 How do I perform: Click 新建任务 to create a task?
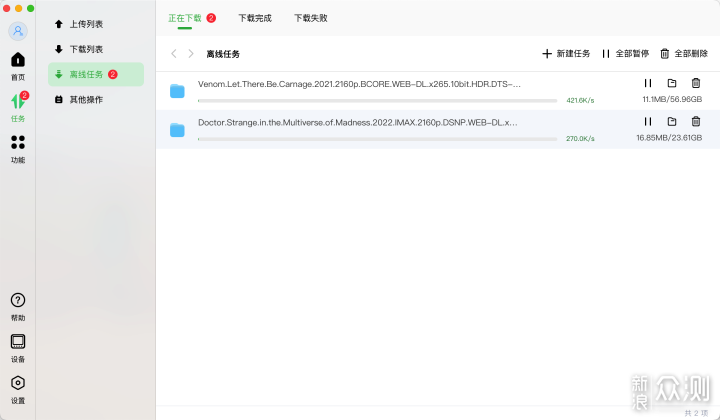566,54
